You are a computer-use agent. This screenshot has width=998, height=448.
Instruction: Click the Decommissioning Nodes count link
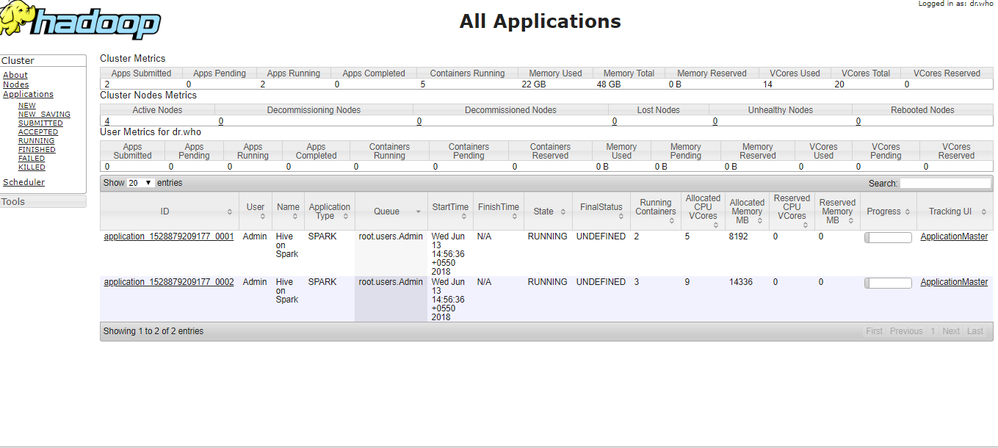pyautogui.click(x=221, y=121)
